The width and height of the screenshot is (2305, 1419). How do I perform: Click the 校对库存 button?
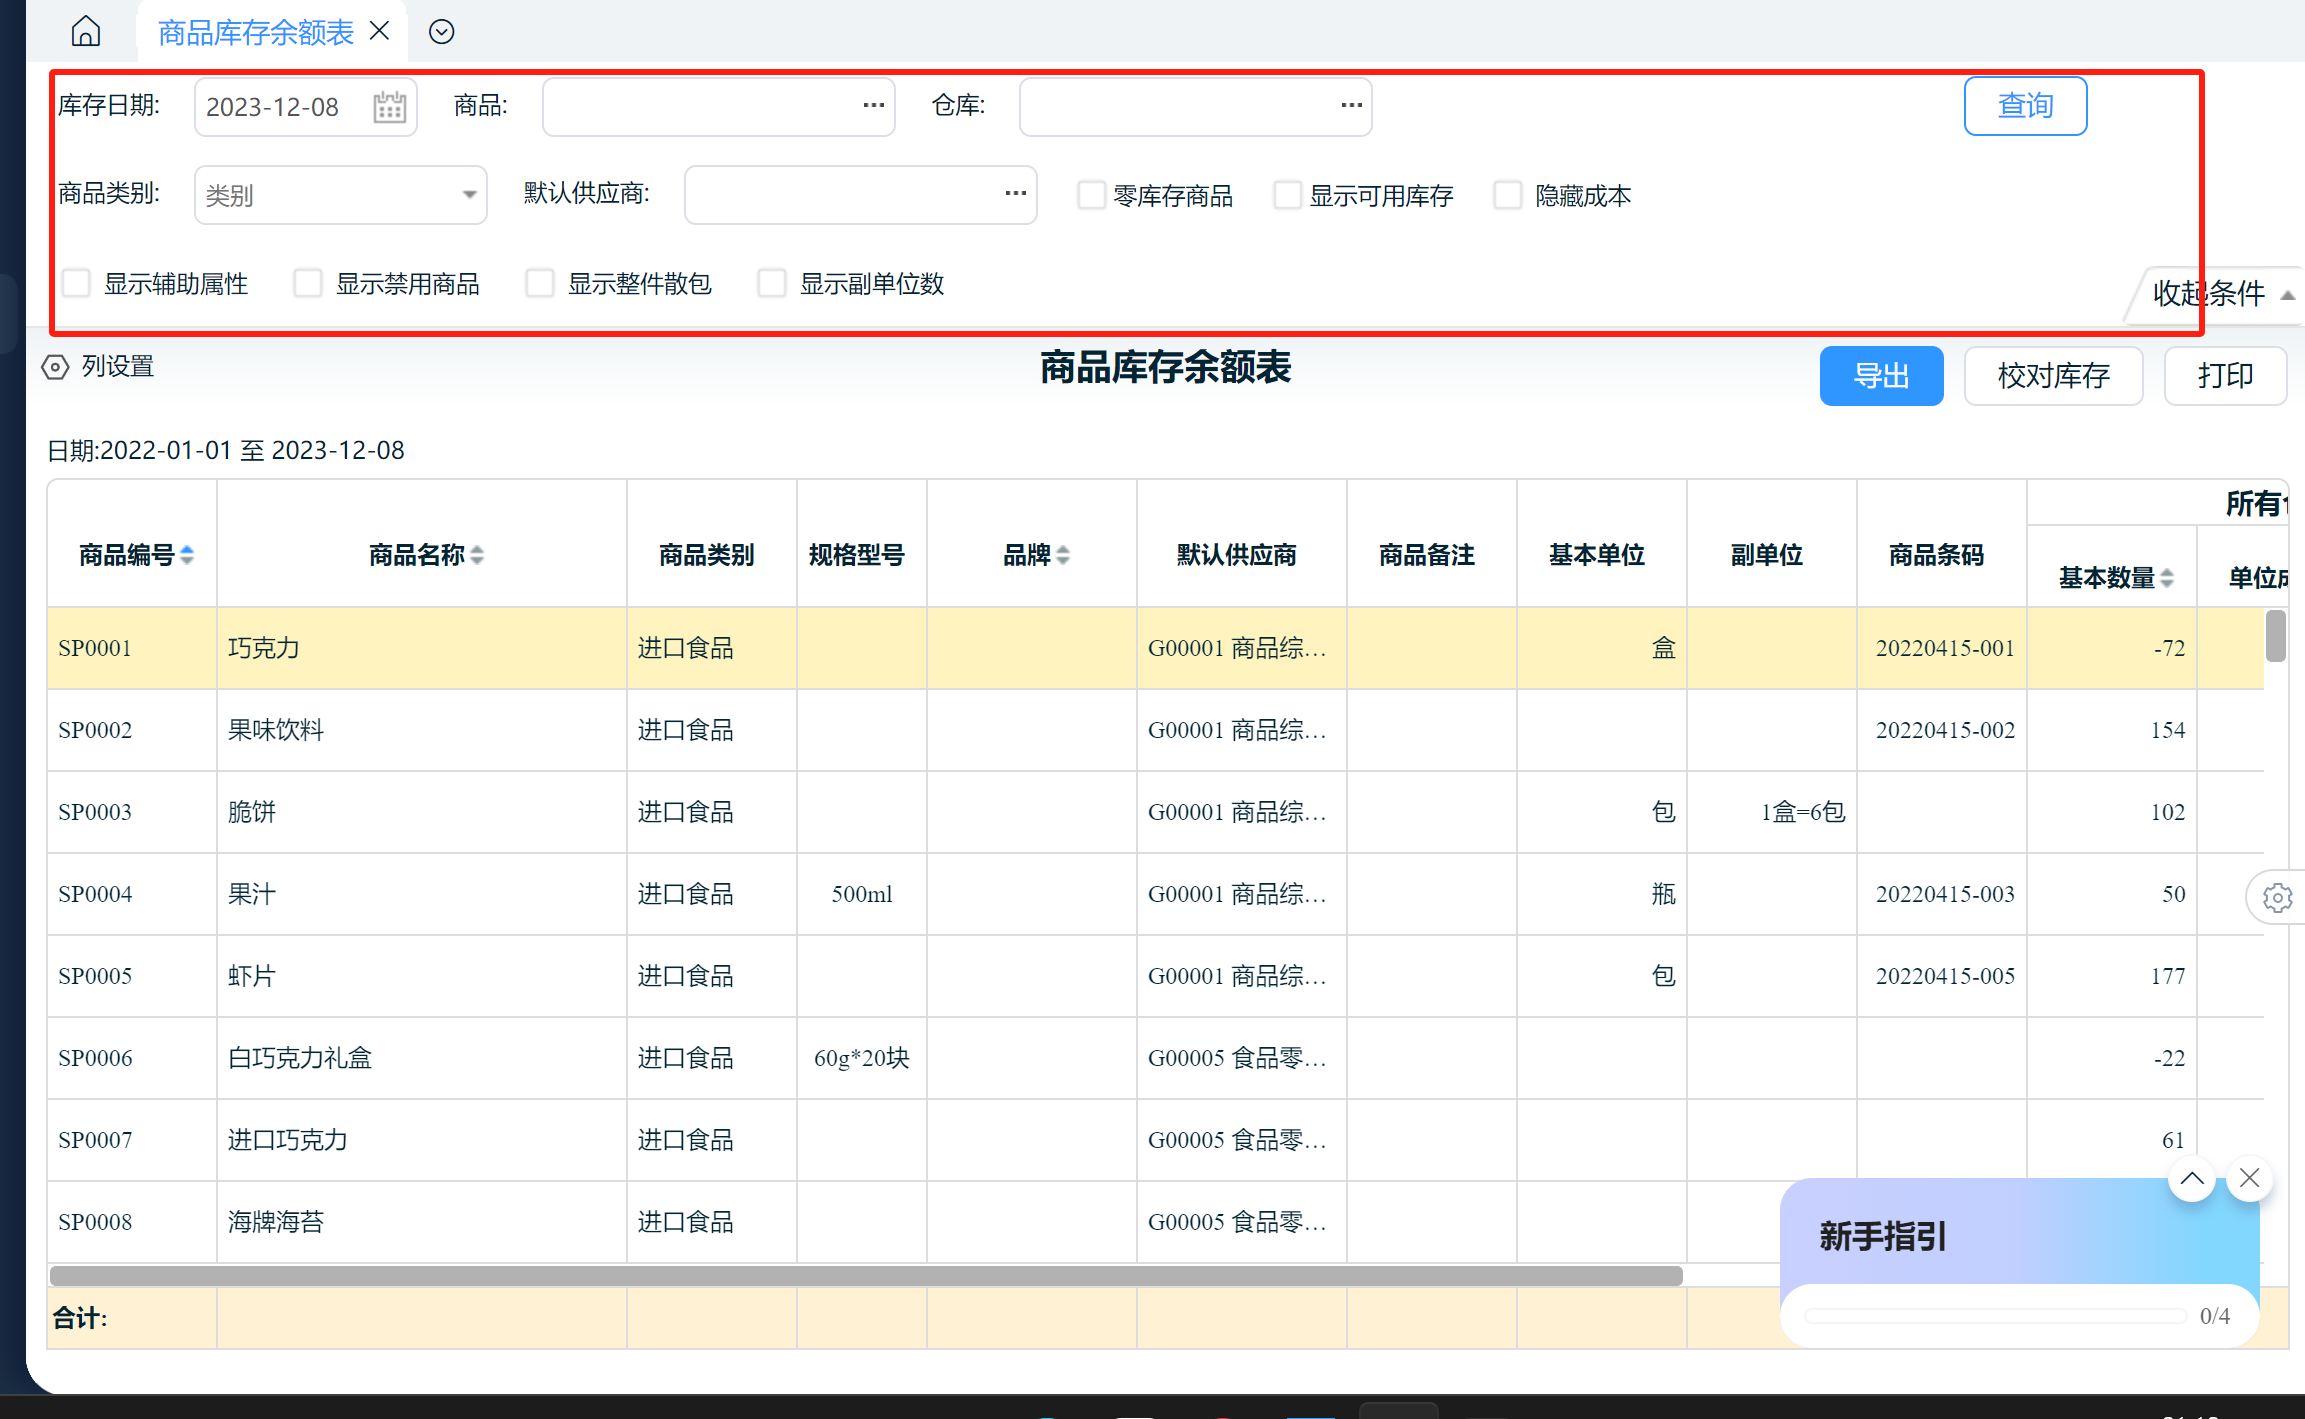click(2053, 376)
